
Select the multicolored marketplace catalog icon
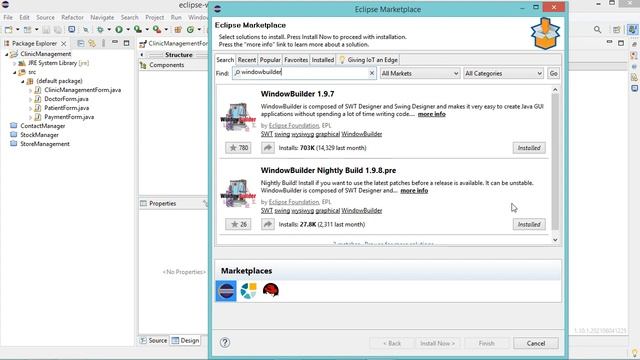click(249, 291)
